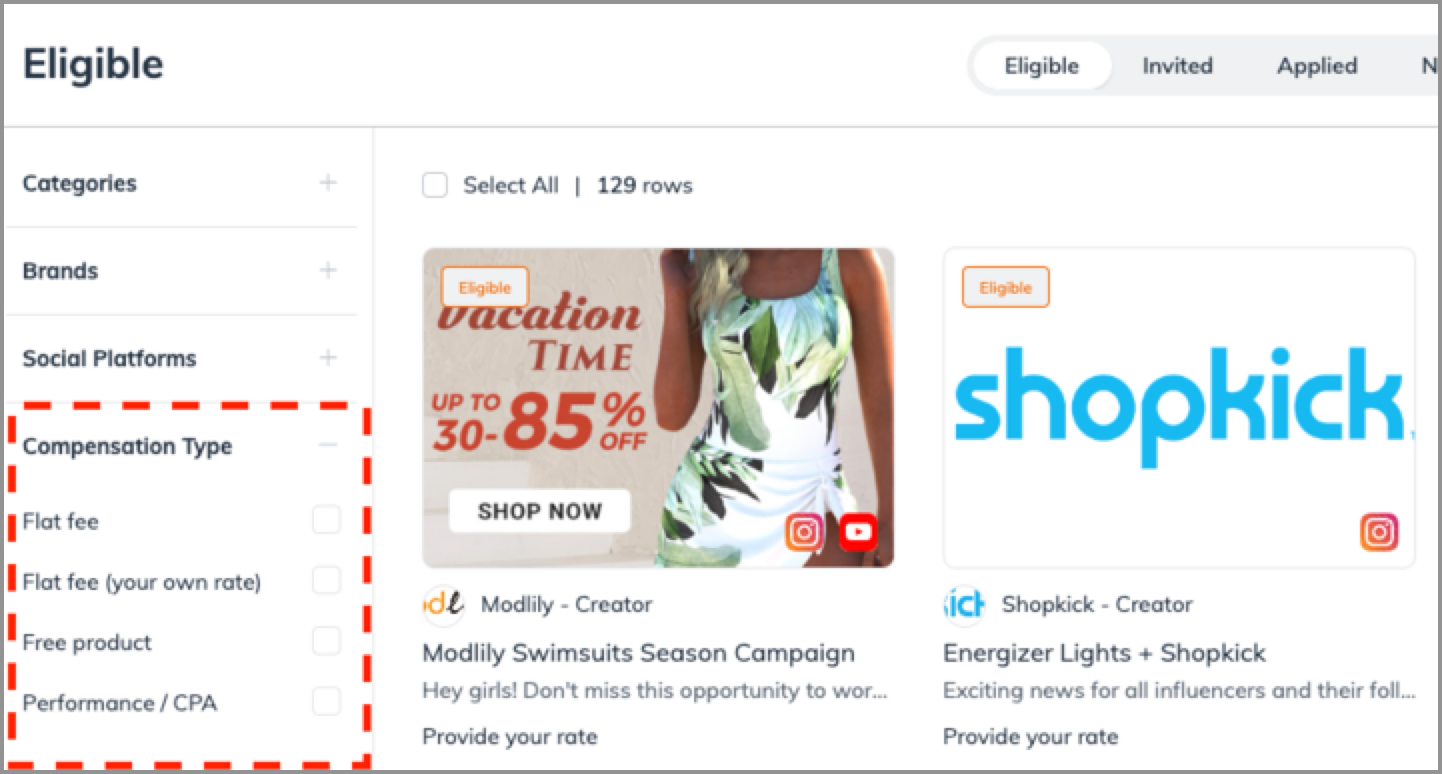Click Eligible badge on Shopkick card
The width and height of the screenshot is (1442, 774).
[1005, 288]
